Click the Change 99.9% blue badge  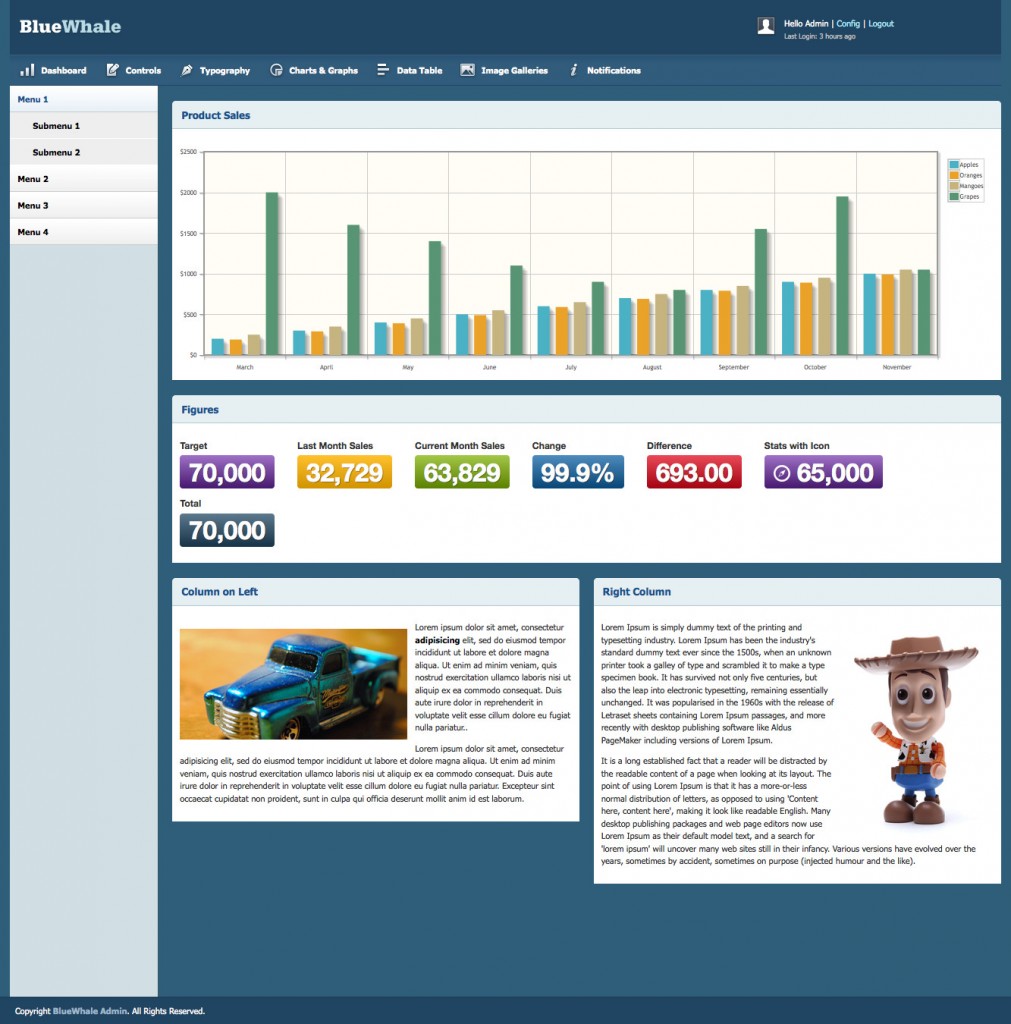pyautogui.click(x=578, y=472)
